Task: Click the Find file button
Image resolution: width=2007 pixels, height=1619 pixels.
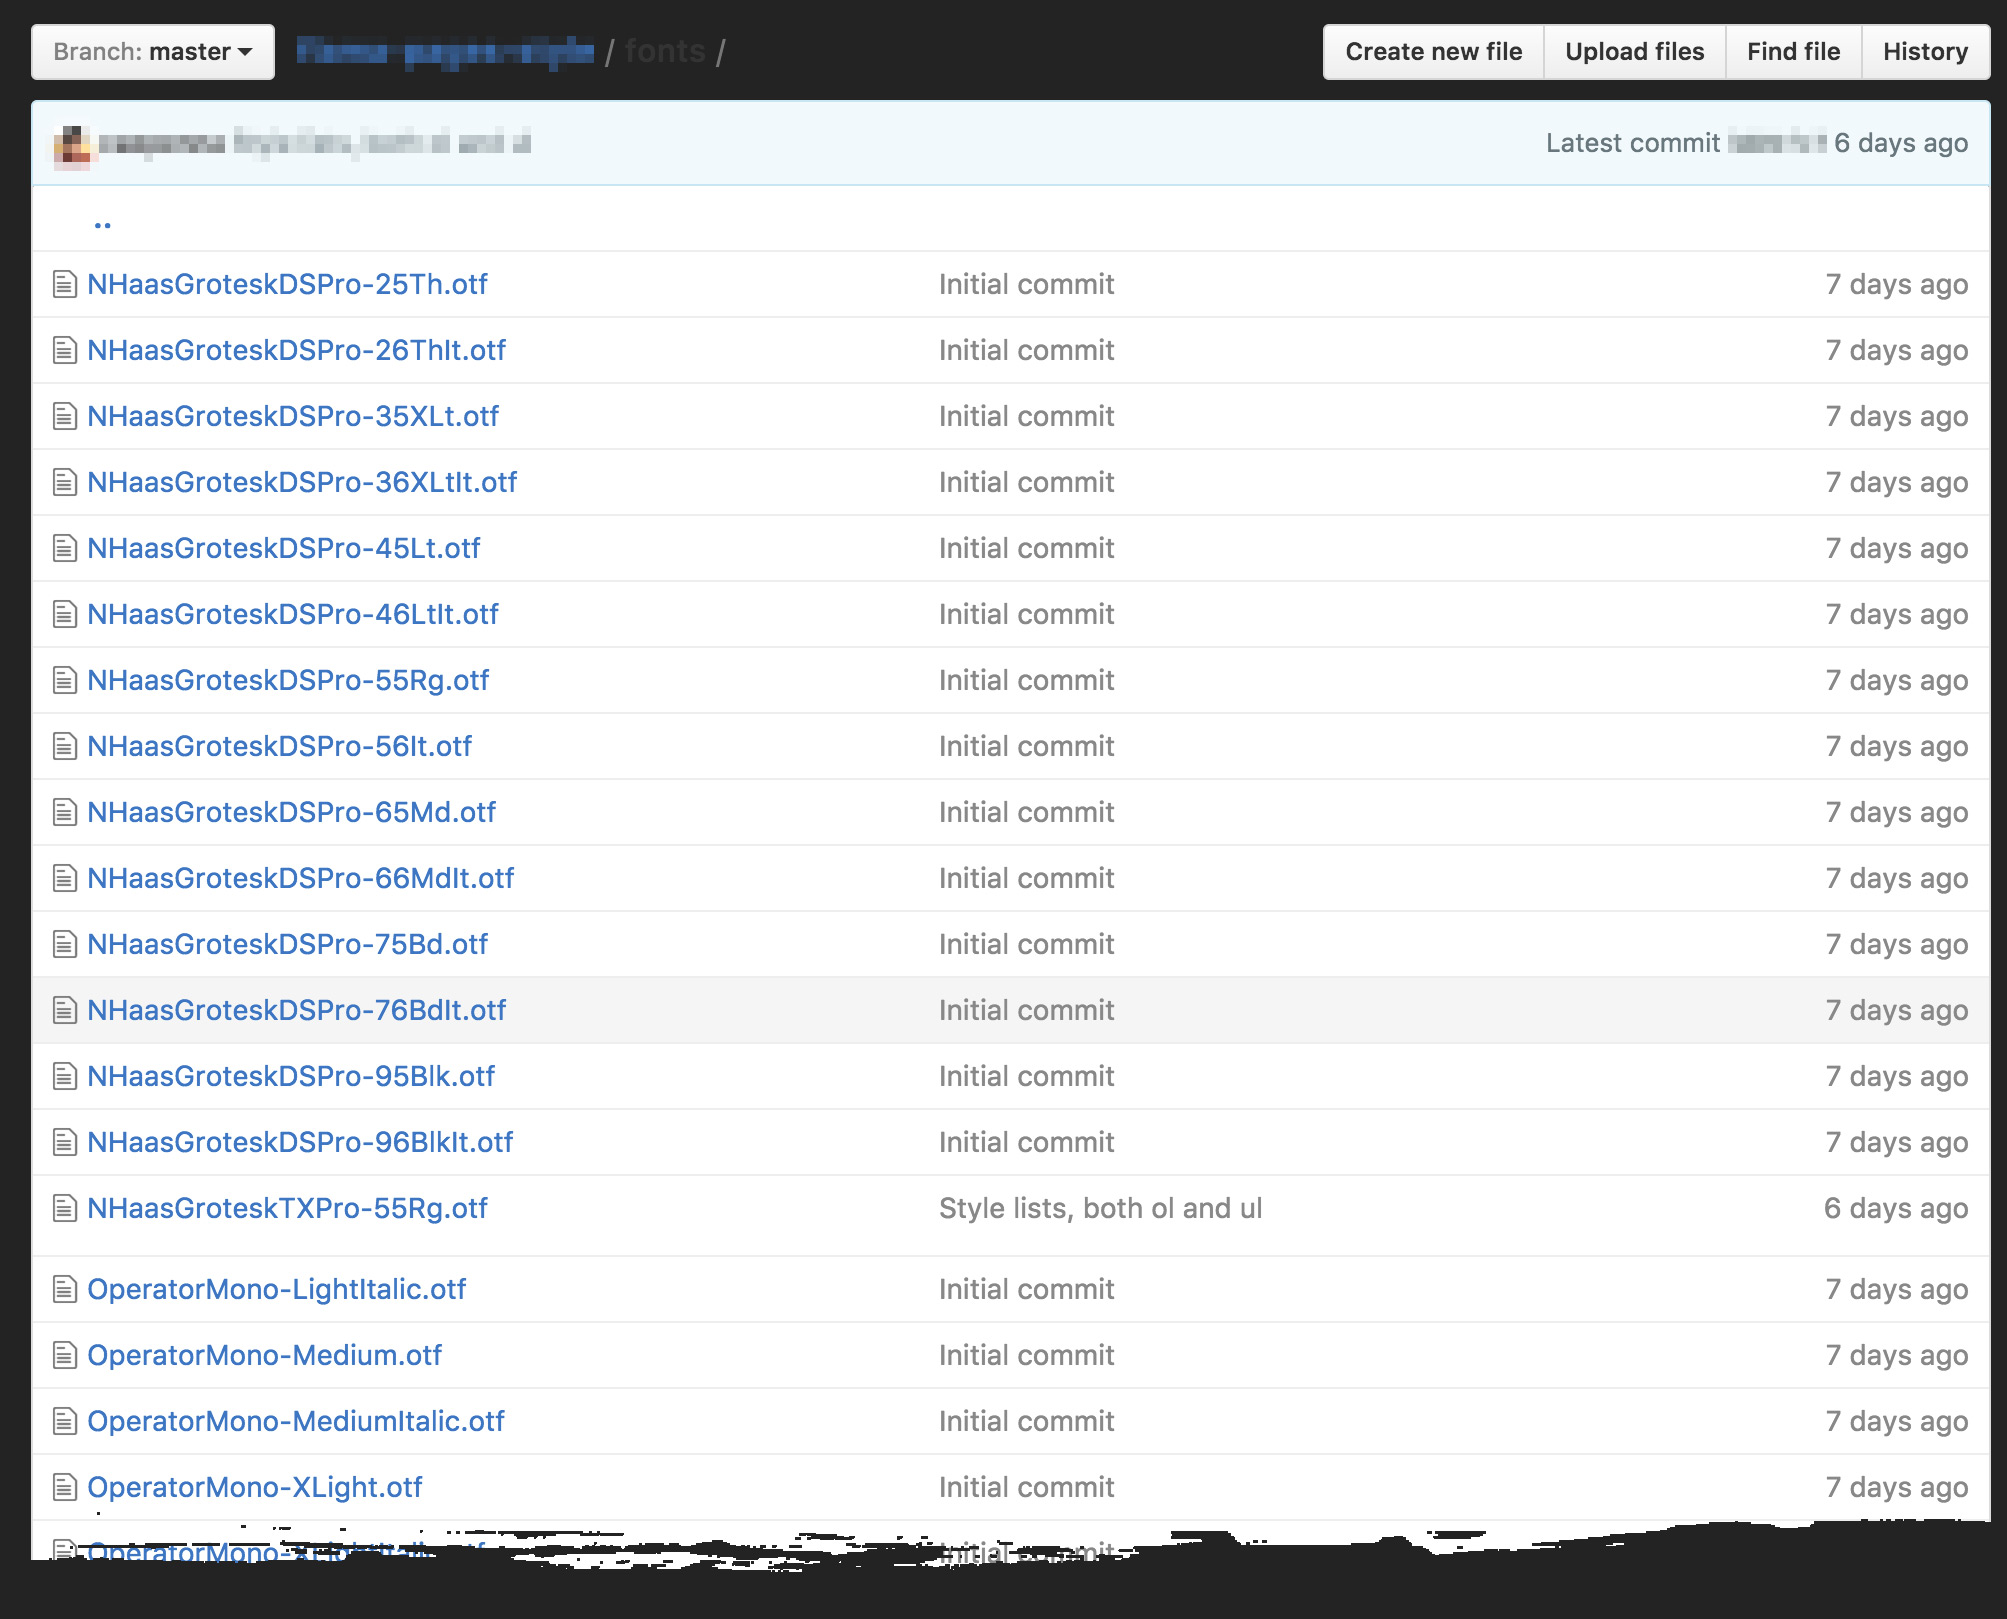Action: pos(1793,52)
